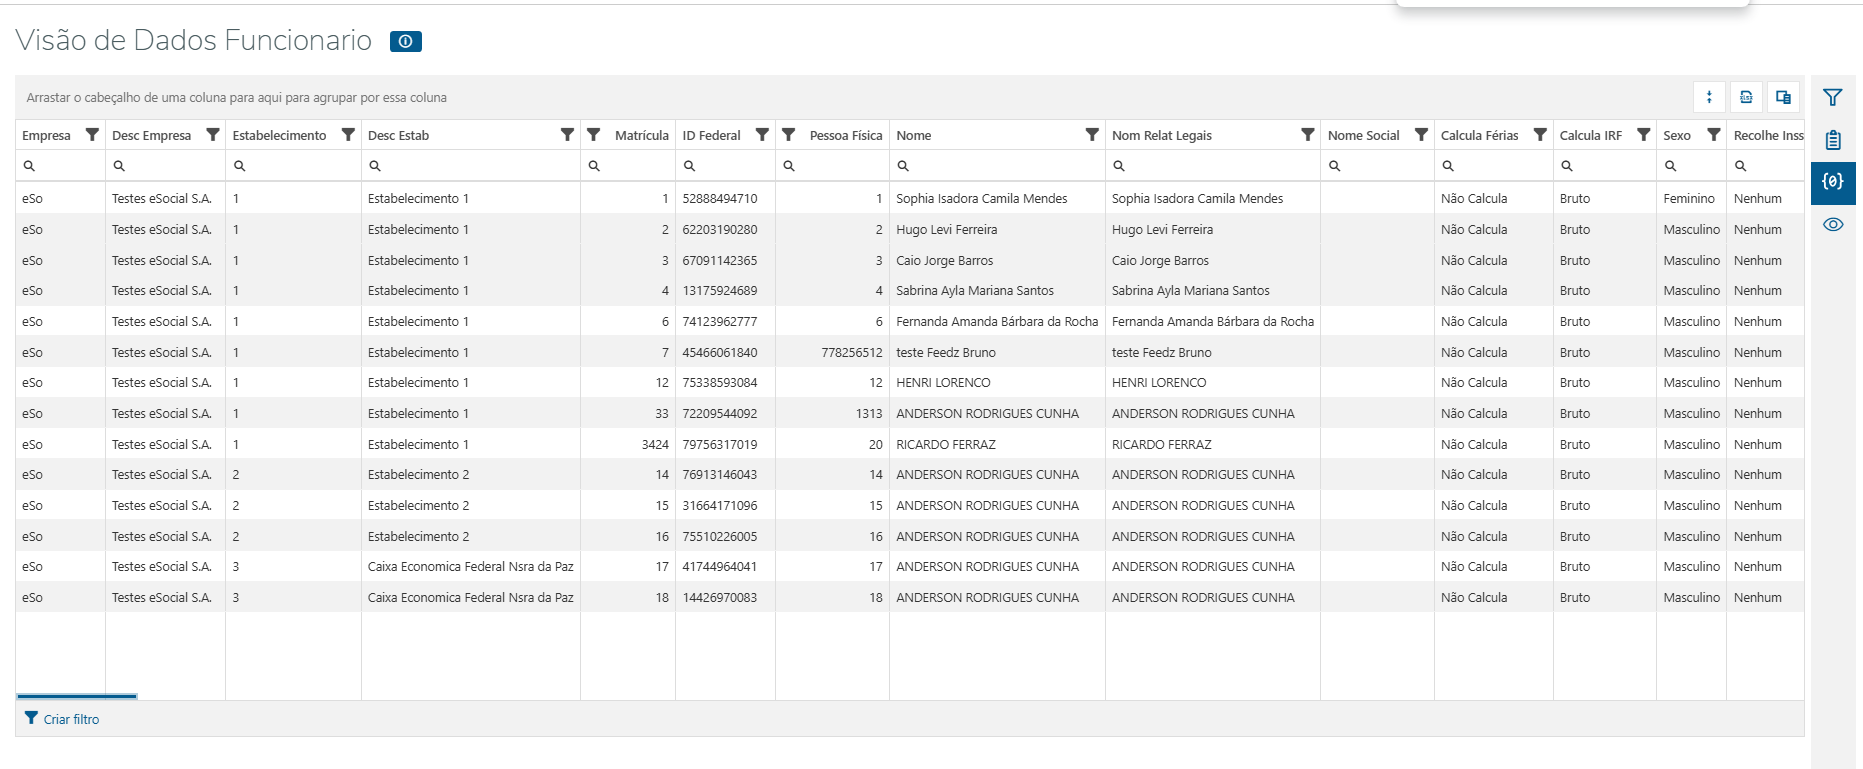Click the XLSX export icon

[x=1746, y=97]
